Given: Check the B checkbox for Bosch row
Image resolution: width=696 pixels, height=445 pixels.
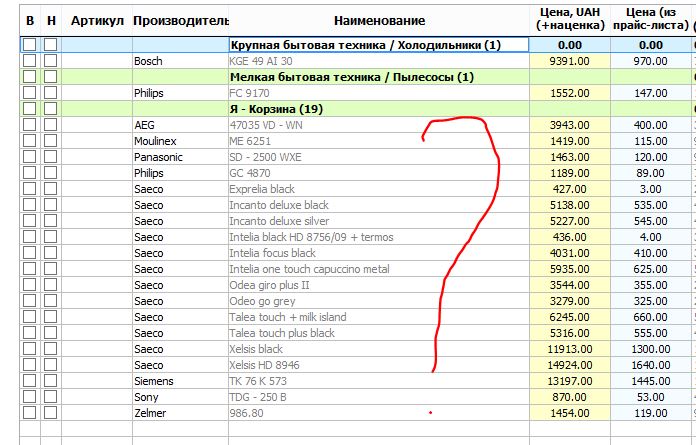Looking at the screenshot, I should click(x=30, y=61).
